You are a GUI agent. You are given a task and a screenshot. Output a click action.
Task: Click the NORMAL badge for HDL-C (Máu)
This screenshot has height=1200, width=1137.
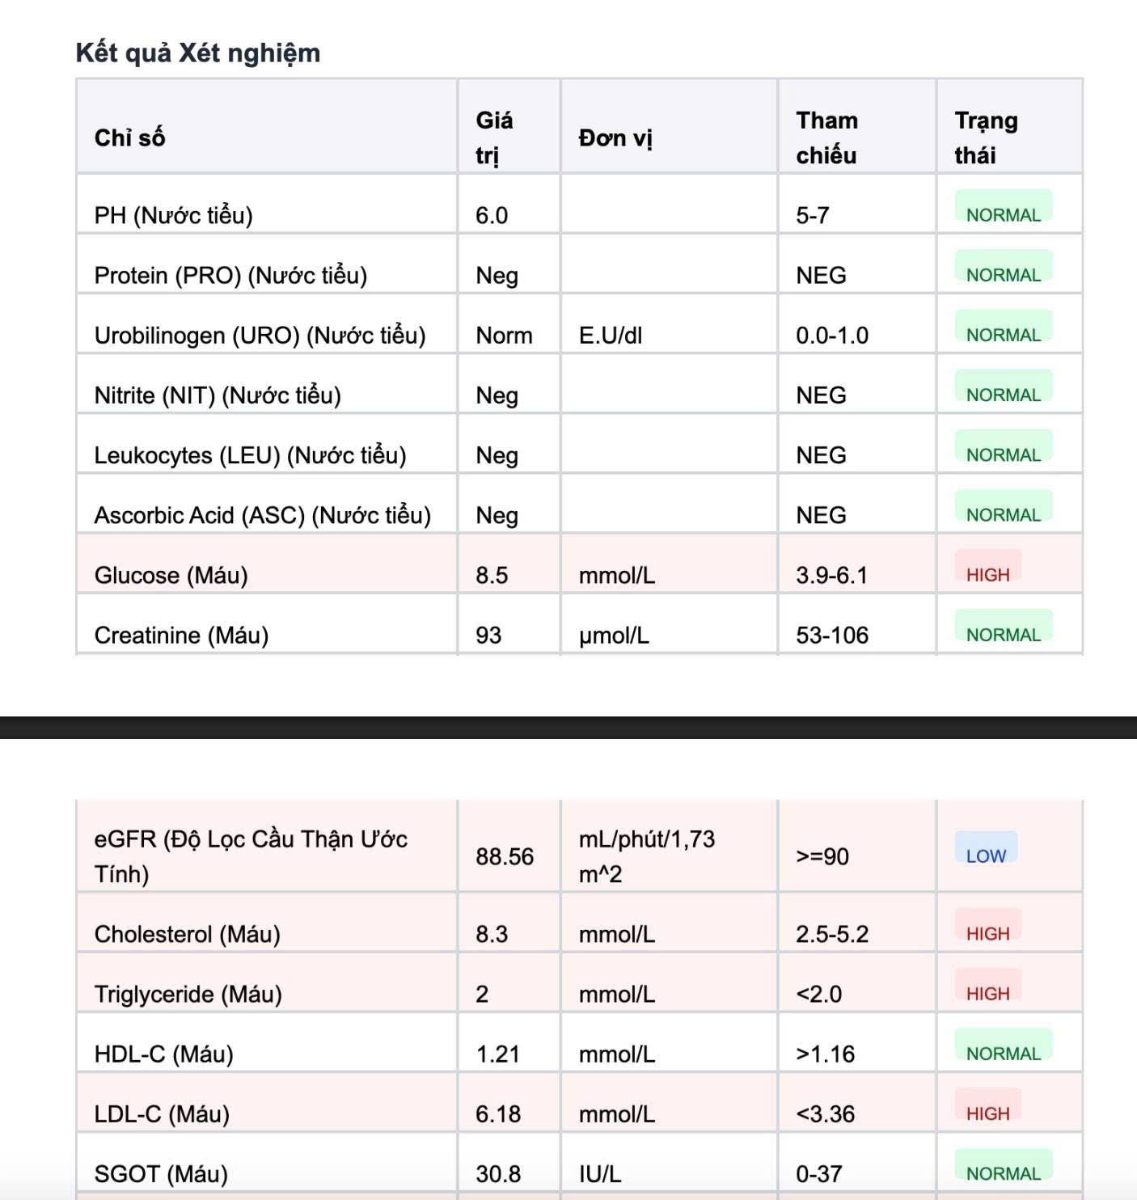pyautogui.click(x=1003, y=1053)
